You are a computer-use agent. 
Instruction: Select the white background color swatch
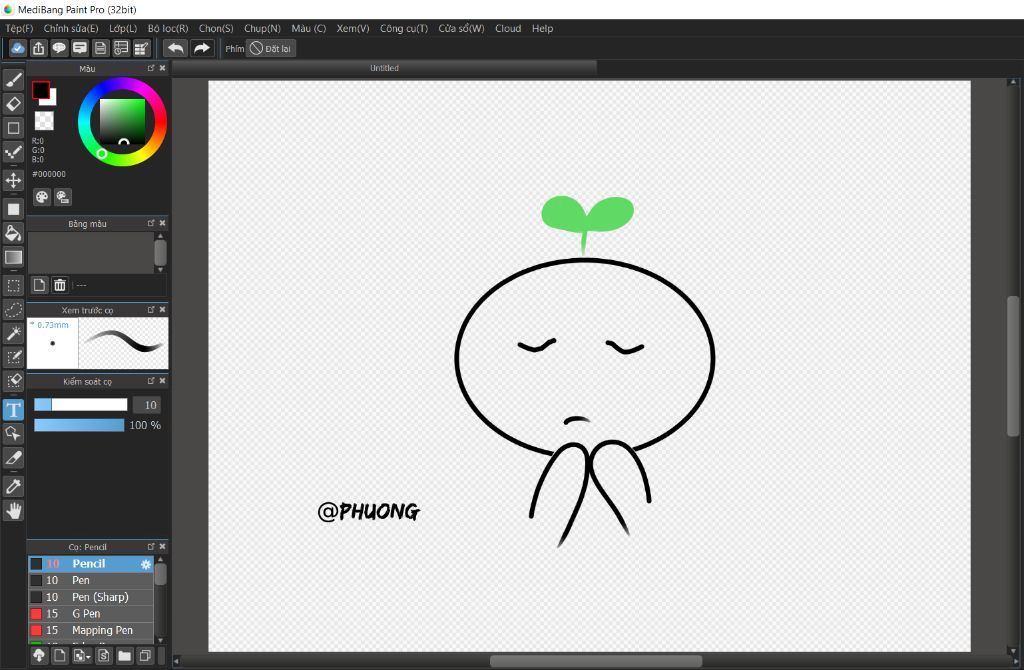(51, 100)
